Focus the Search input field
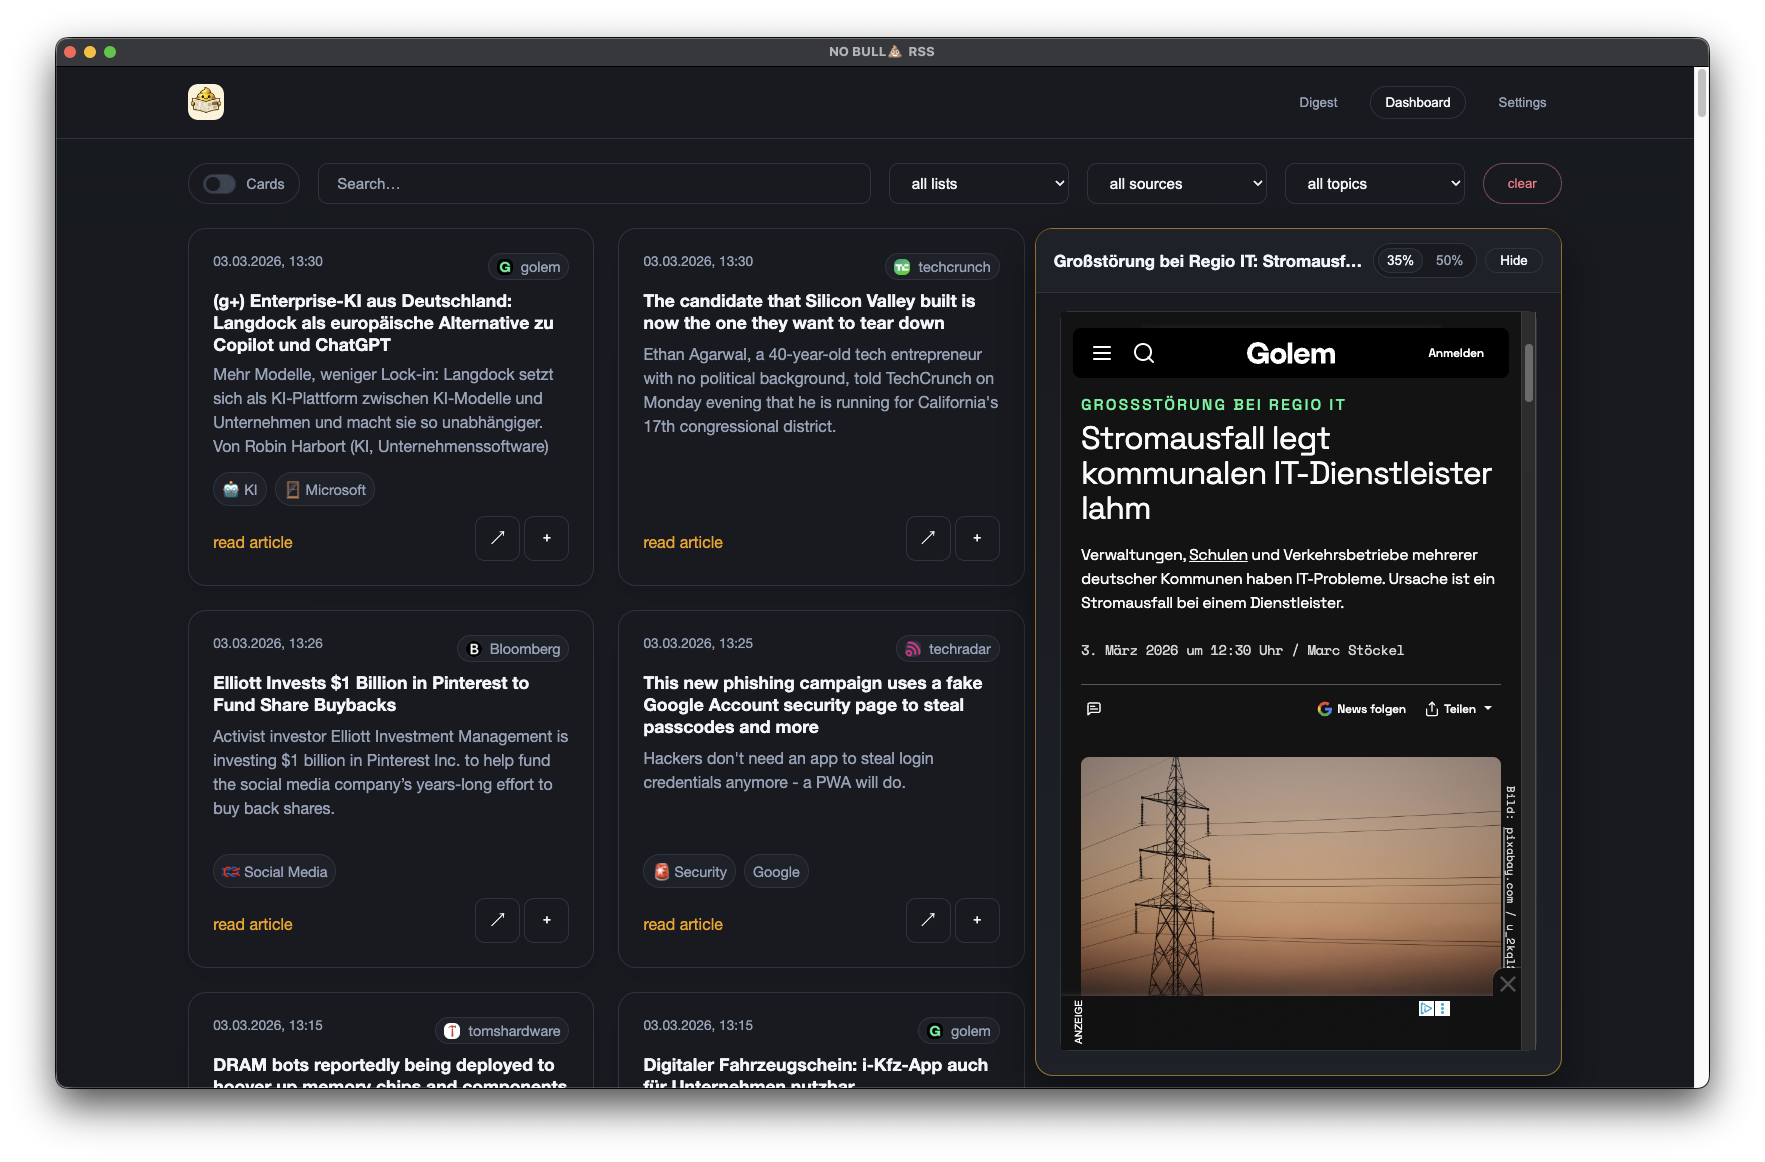The height and width of the screenshot is (1162, 1765). tap(594, 184)
